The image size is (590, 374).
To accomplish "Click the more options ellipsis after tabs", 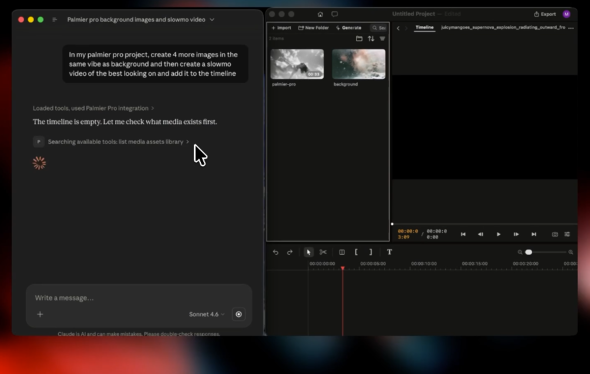I will [571, 28].
